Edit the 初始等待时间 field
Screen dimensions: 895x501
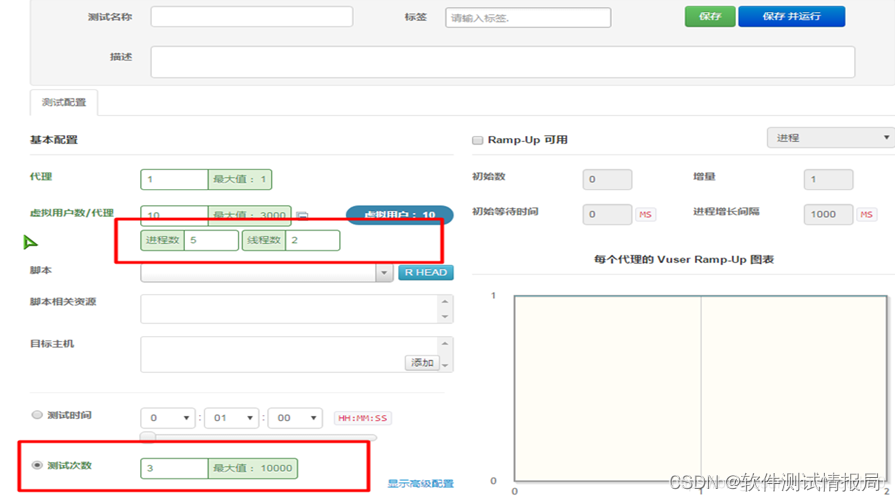(x=607, y=215)
